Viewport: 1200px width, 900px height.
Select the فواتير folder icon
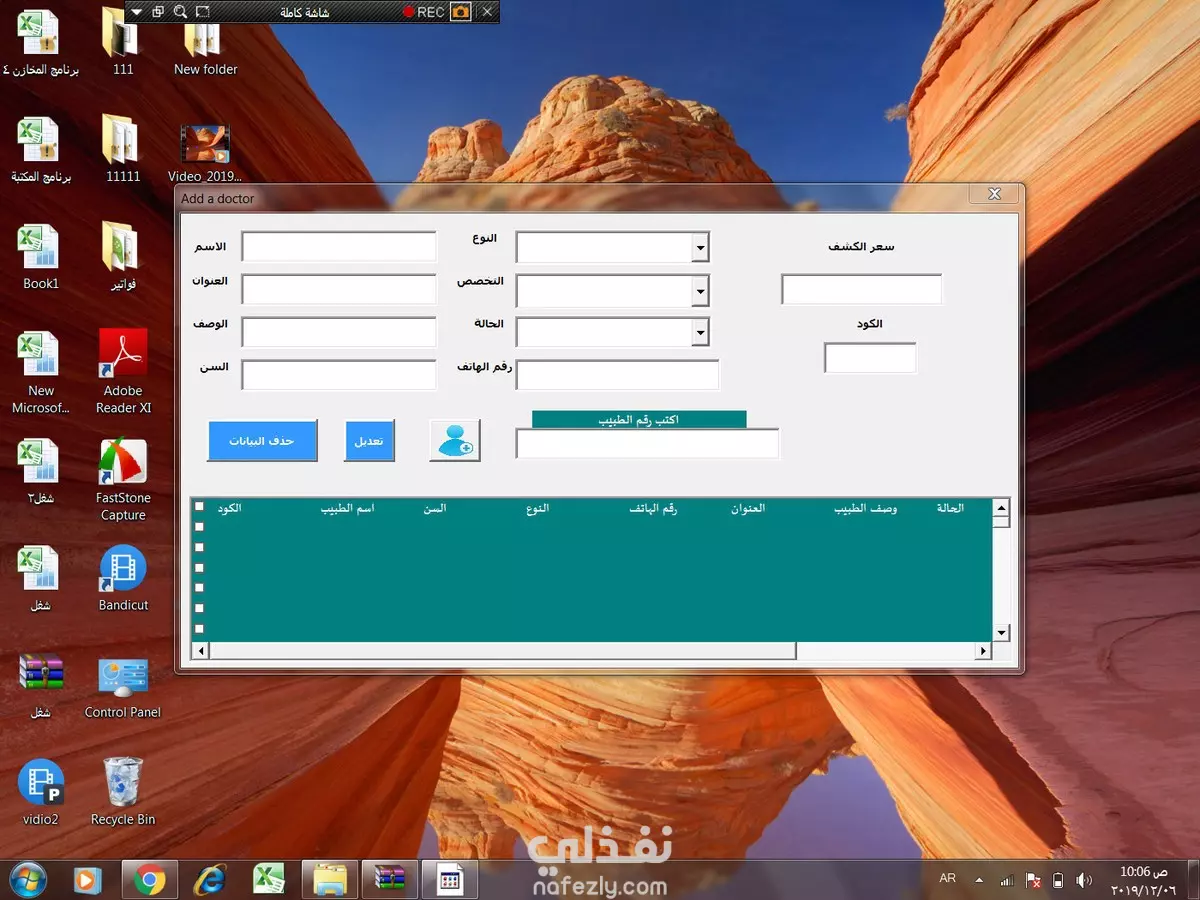point(122,257)
